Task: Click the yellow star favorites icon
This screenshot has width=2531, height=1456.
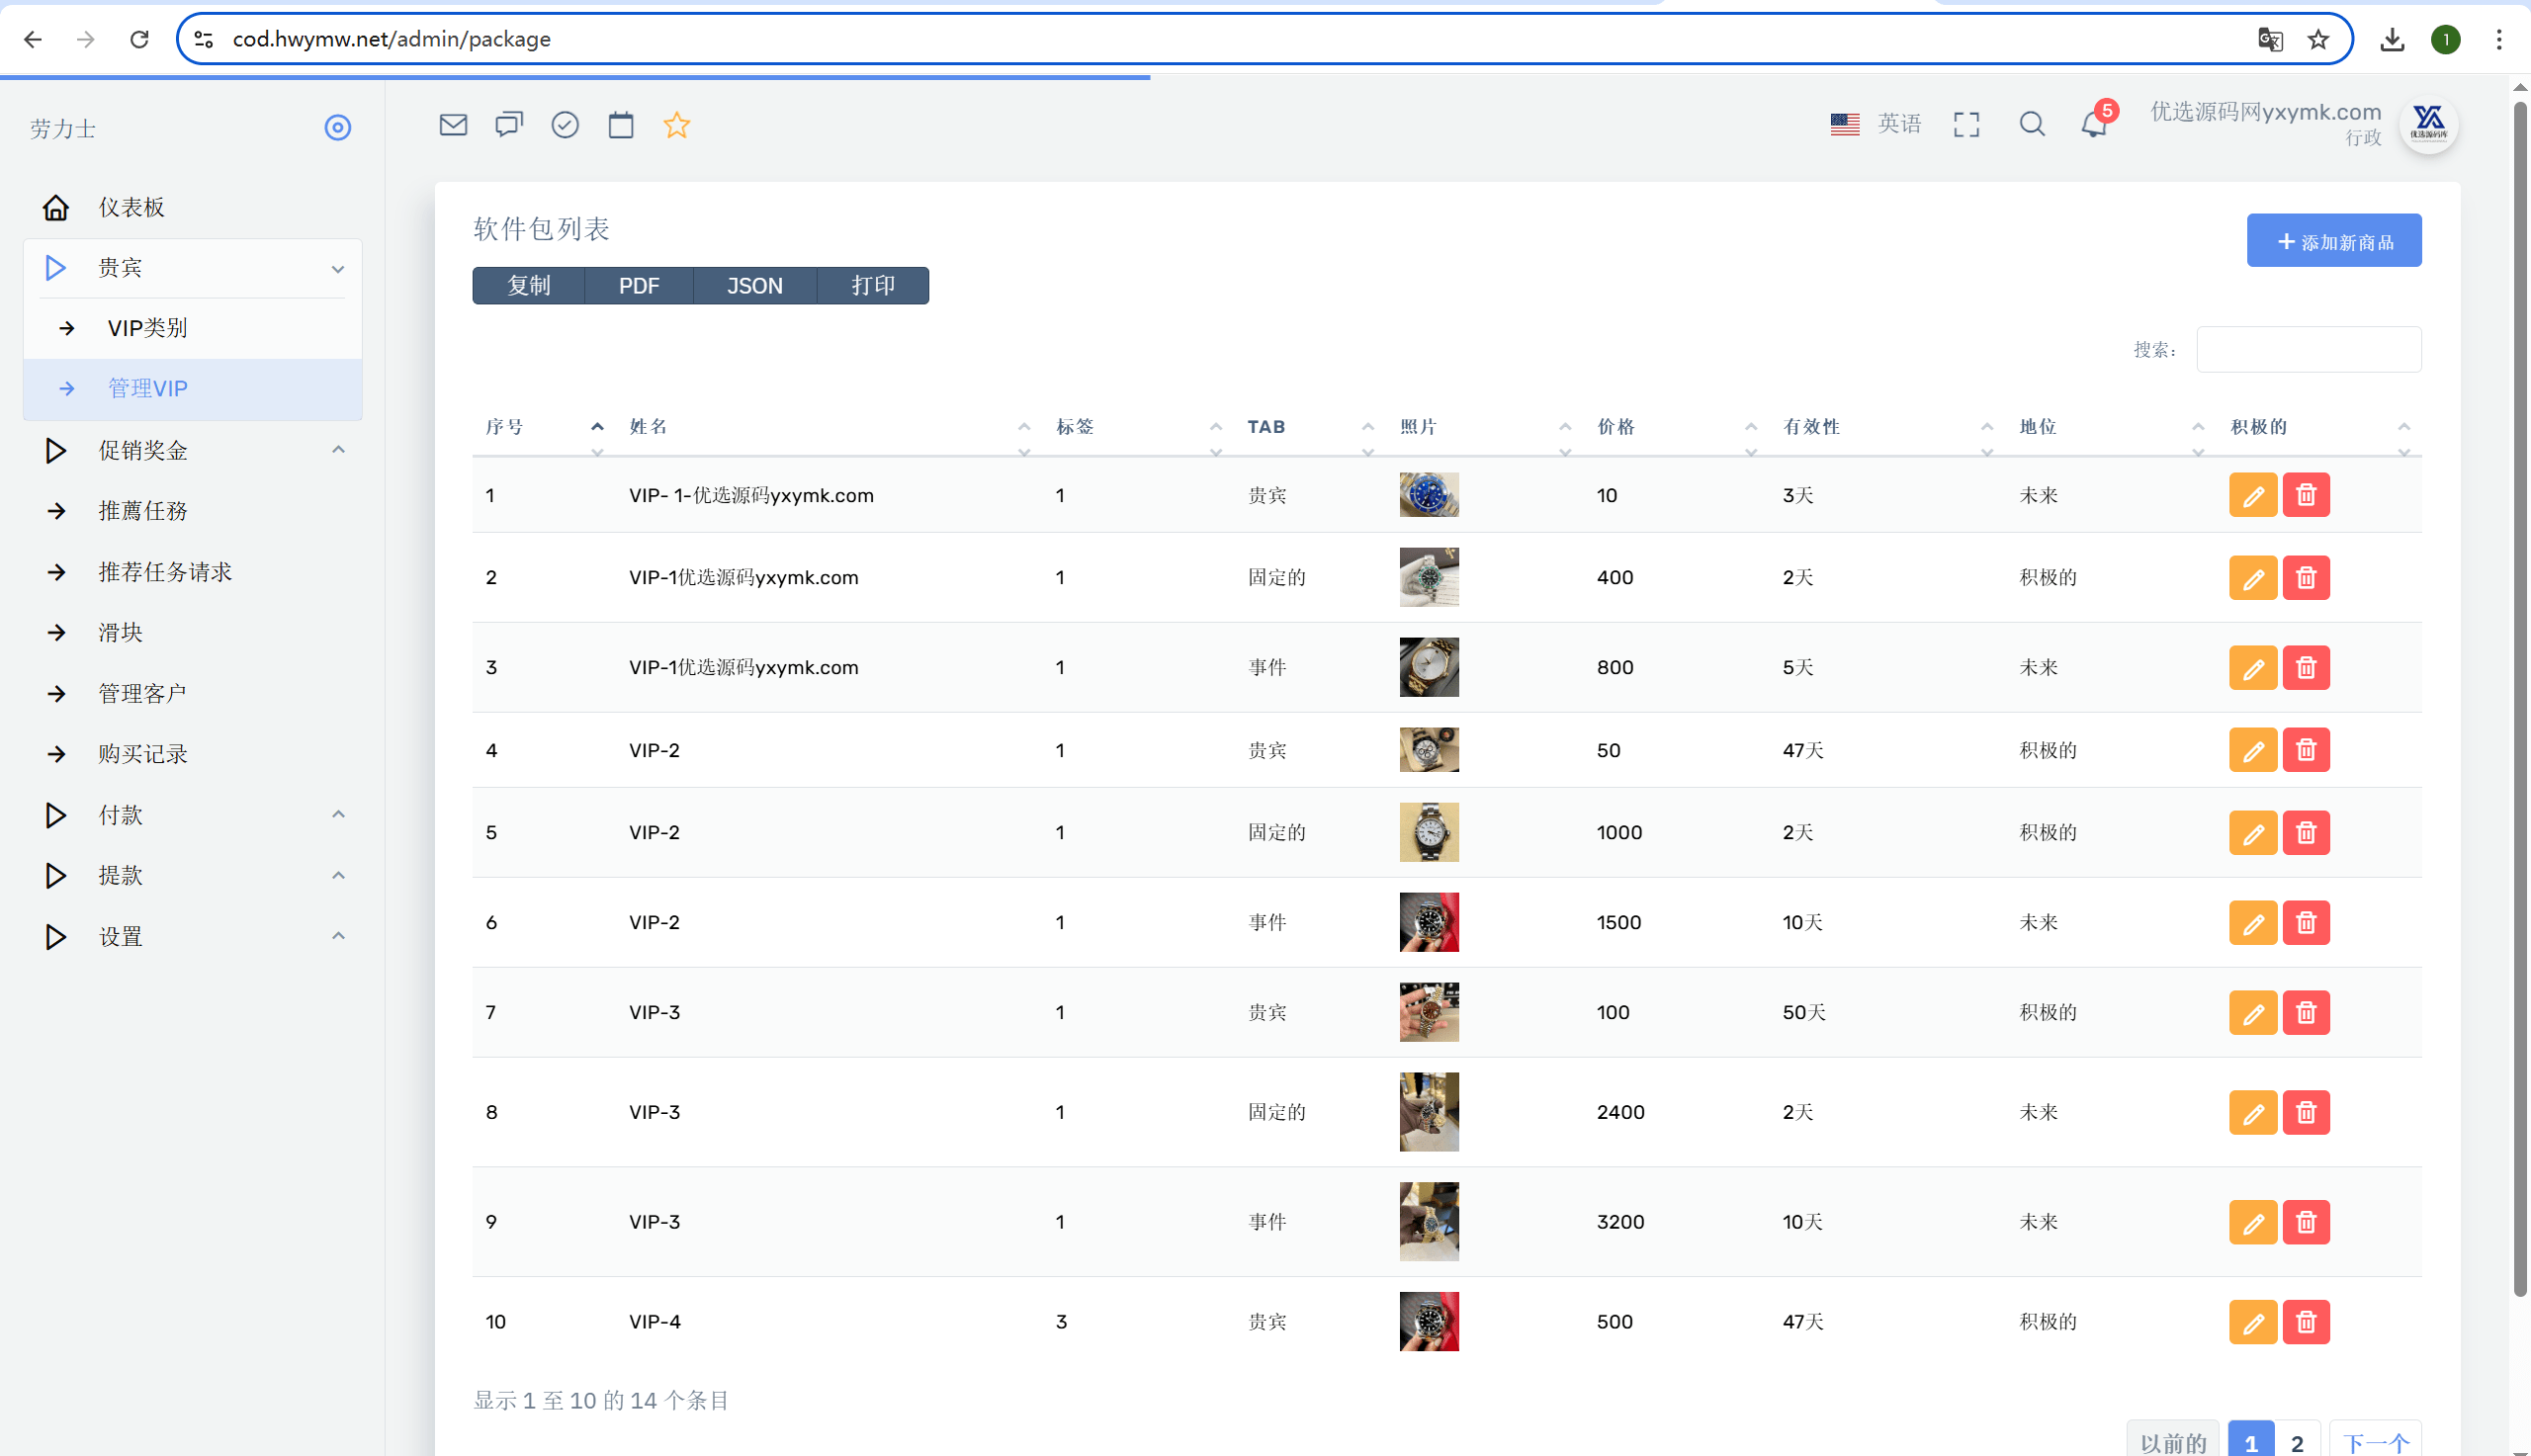Action: (677, 125)
